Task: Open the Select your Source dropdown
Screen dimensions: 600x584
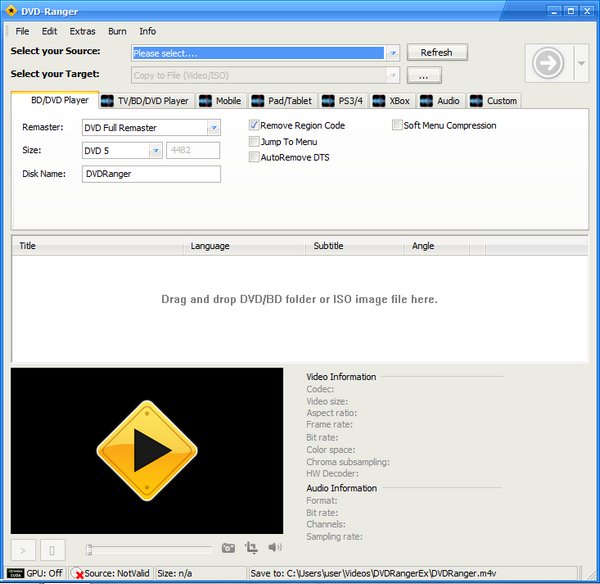Action: (x=393, y=53)
